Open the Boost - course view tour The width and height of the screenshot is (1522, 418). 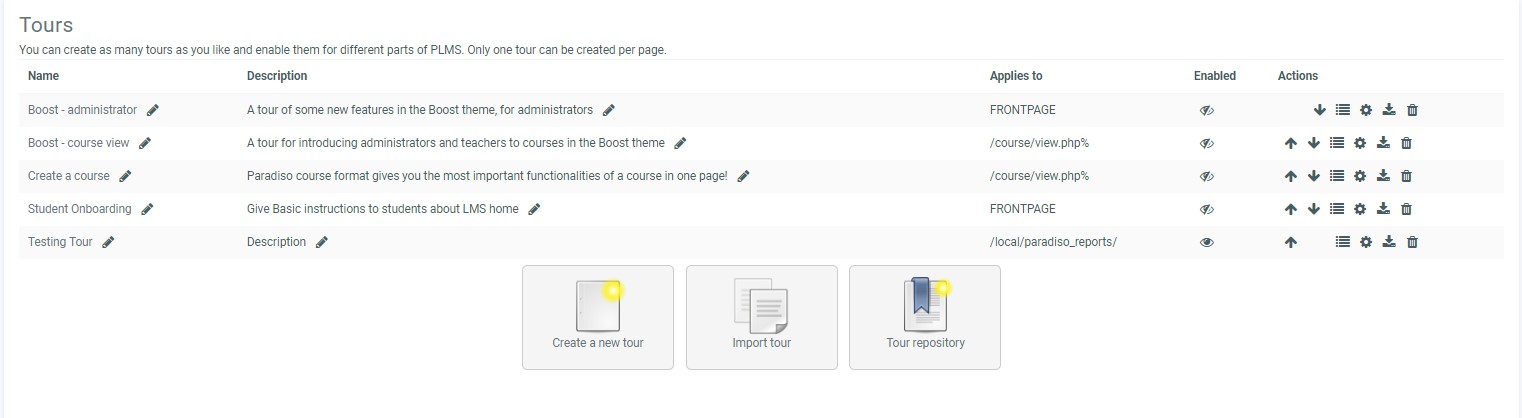point(78,143)
